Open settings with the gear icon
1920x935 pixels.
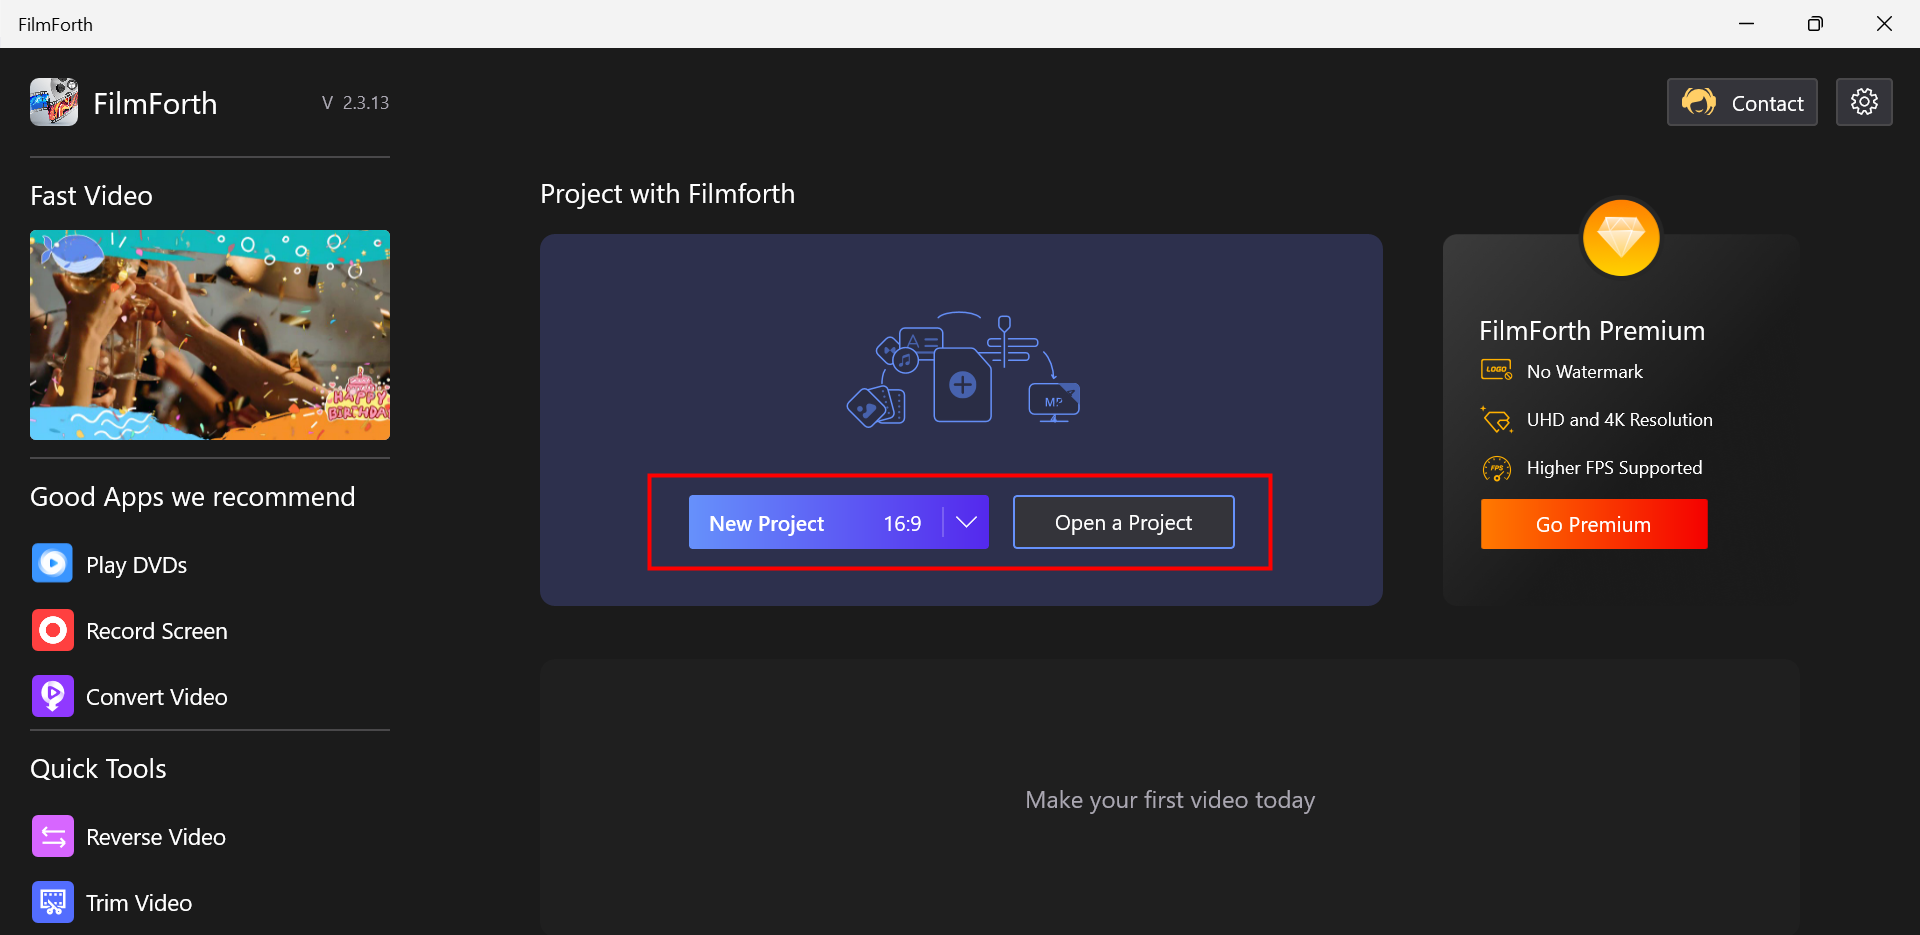(x=1864, y=102)
